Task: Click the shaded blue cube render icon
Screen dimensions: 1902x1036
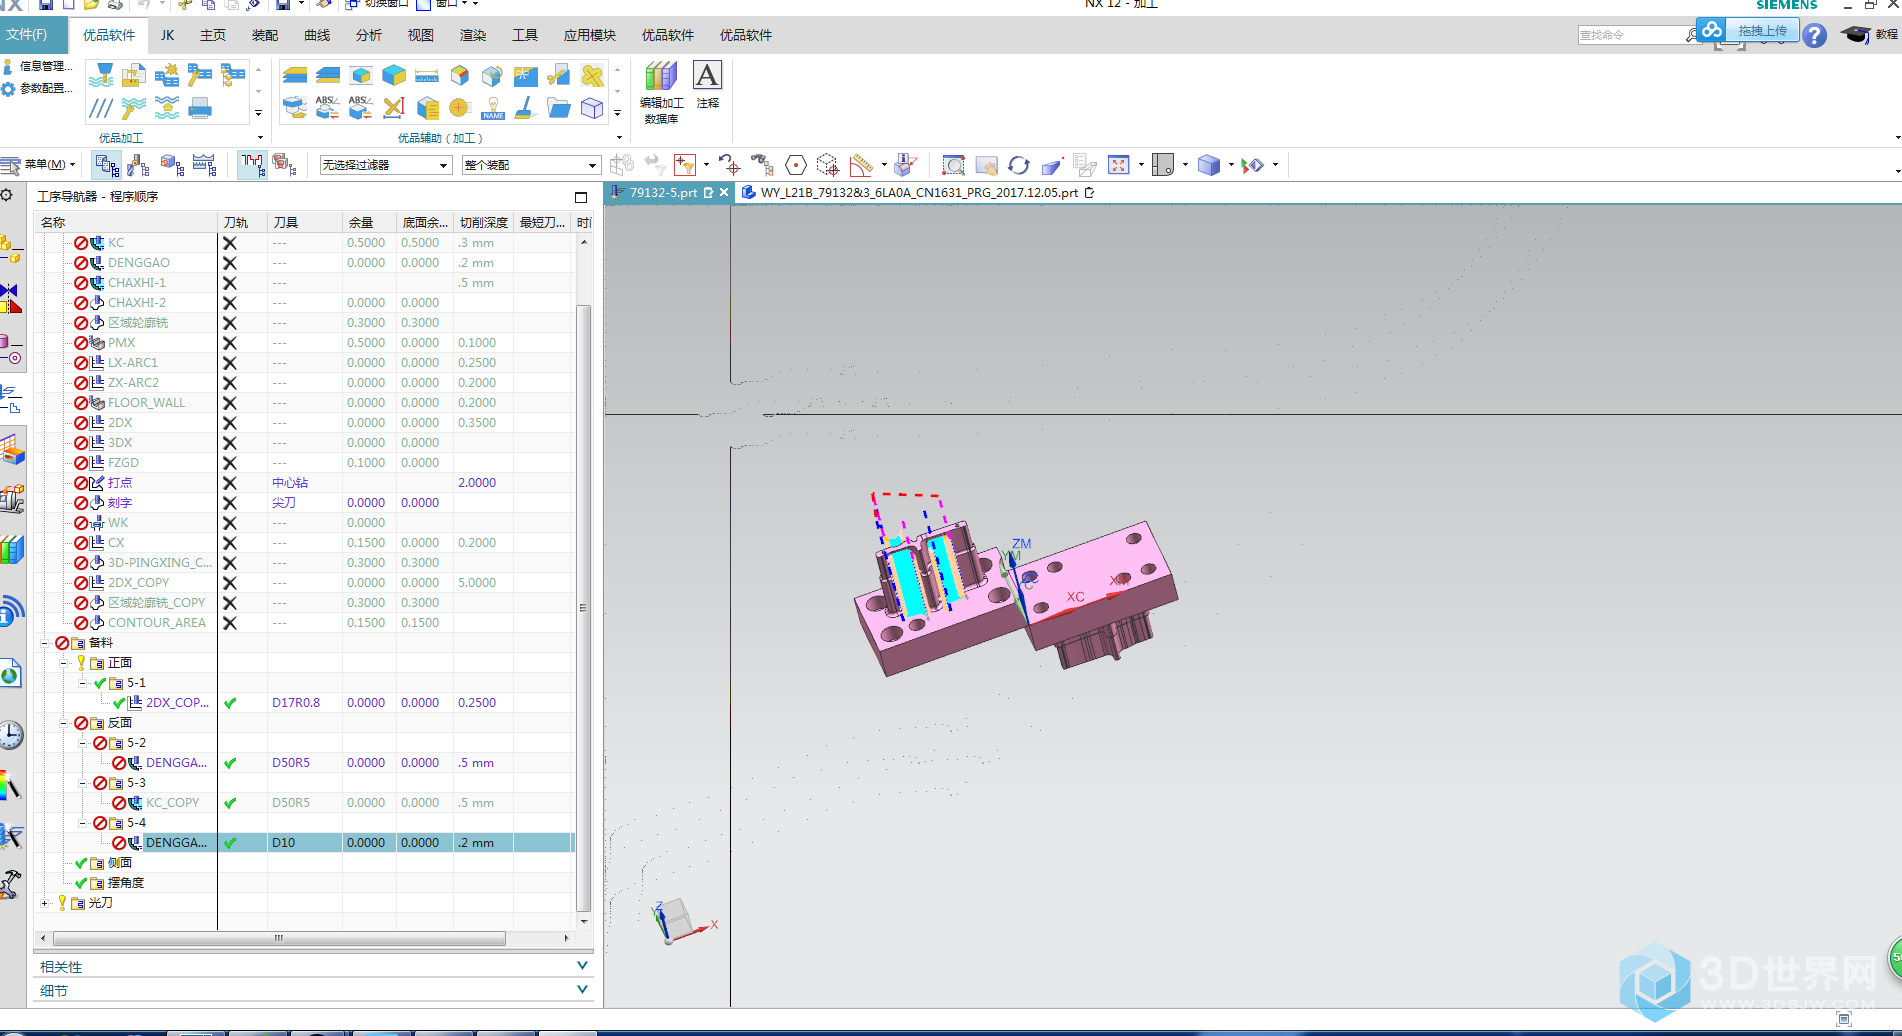Action: coord(1209,165)
